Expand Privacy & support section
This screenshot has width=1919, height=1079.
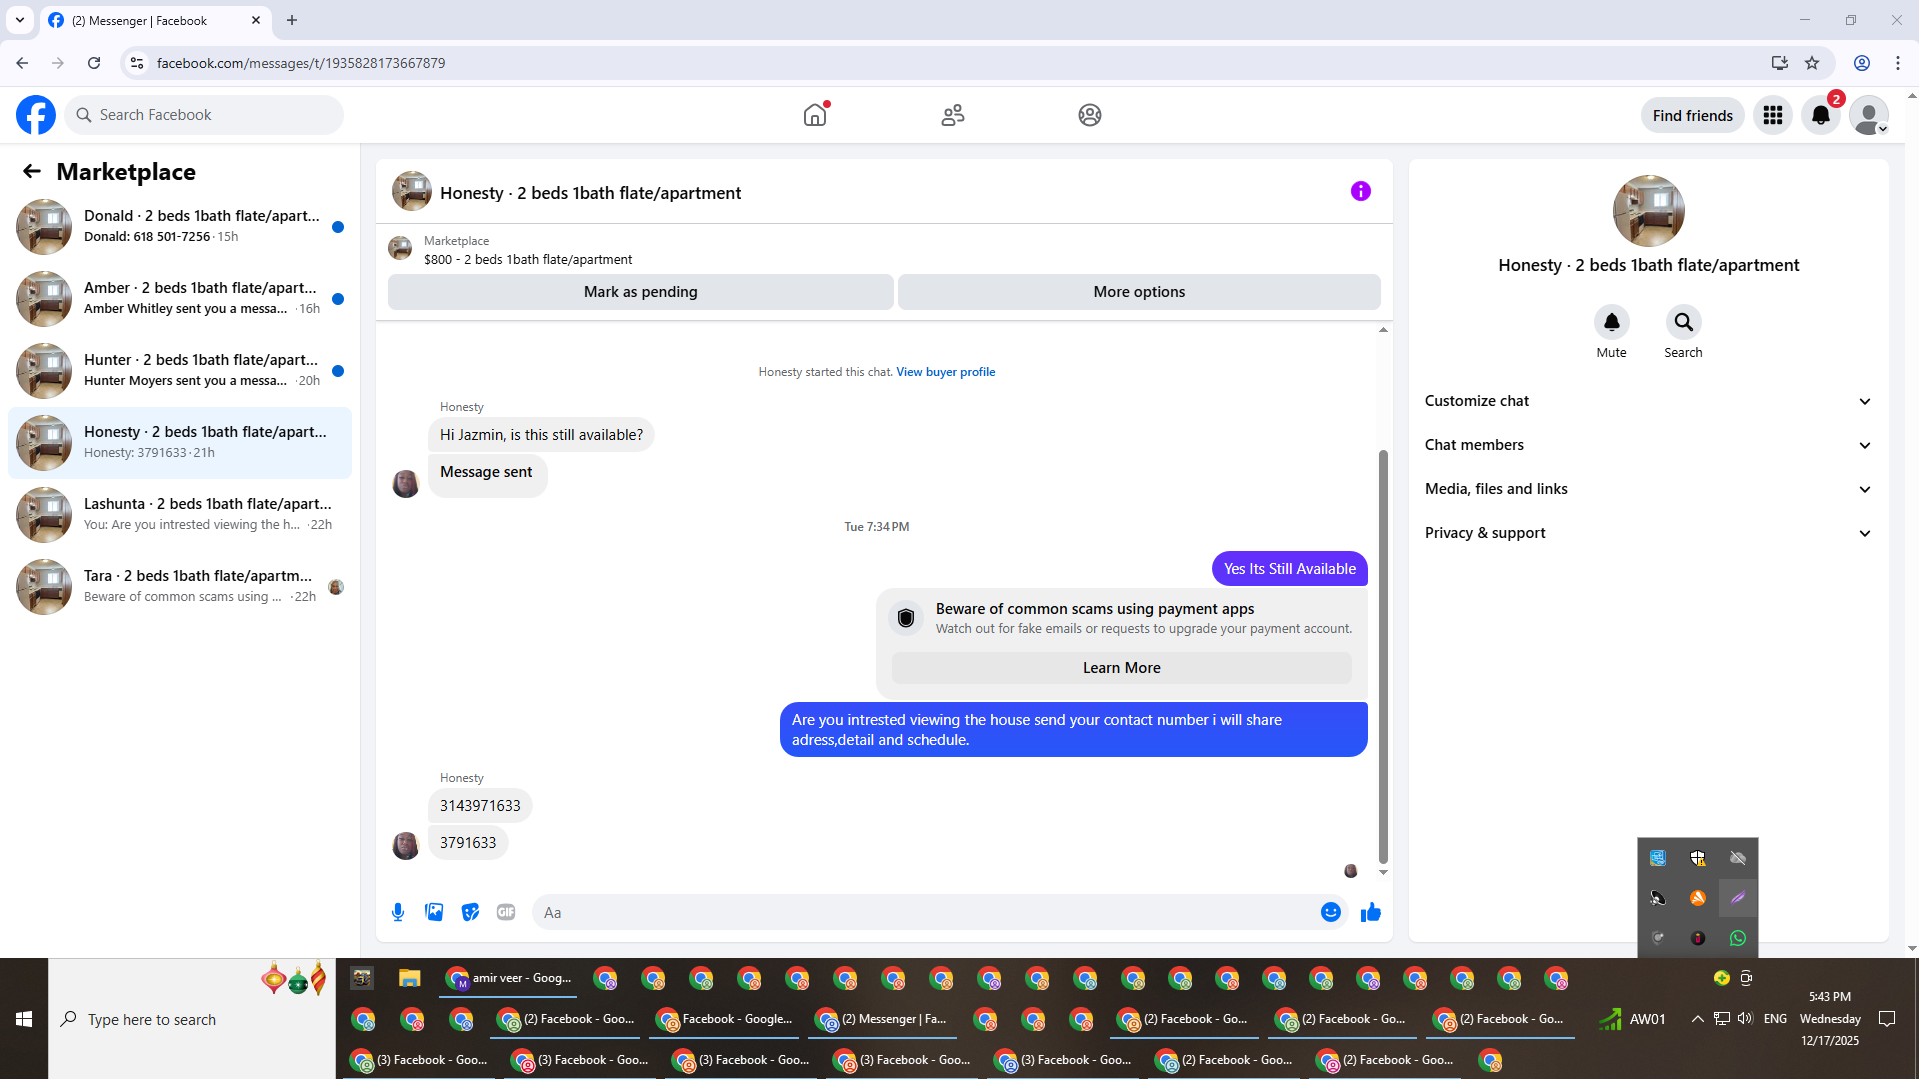point(1648,533)
